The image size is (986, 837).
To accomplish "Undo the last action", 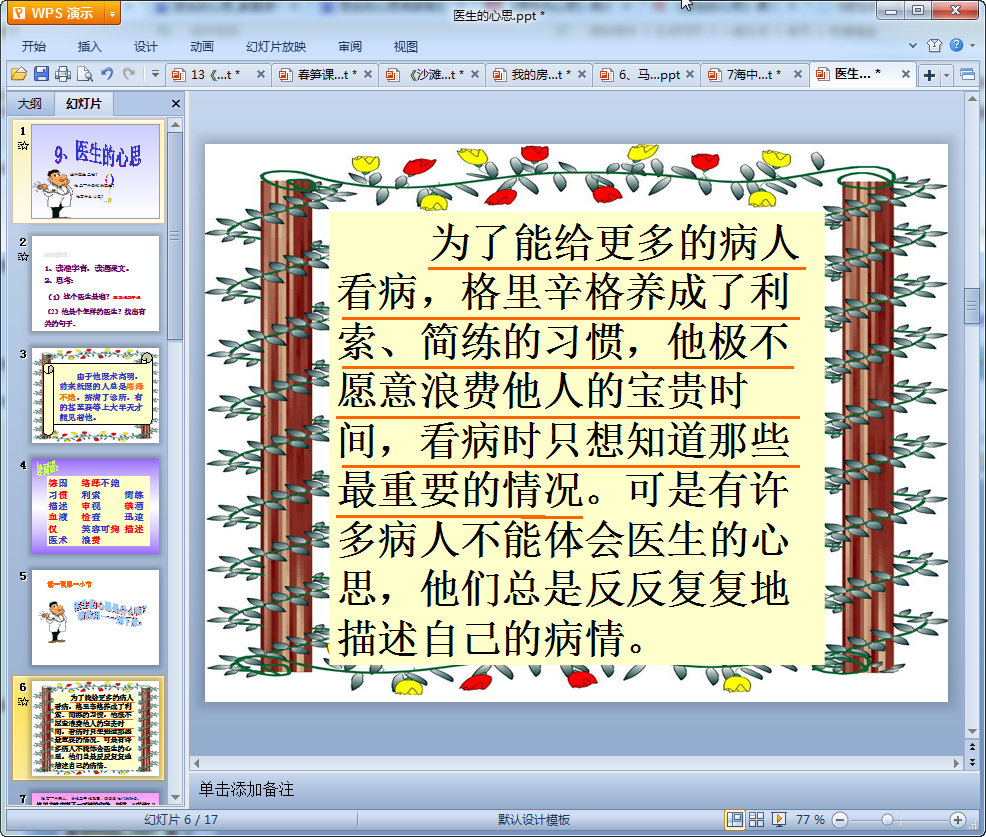I will coord(107,74).
